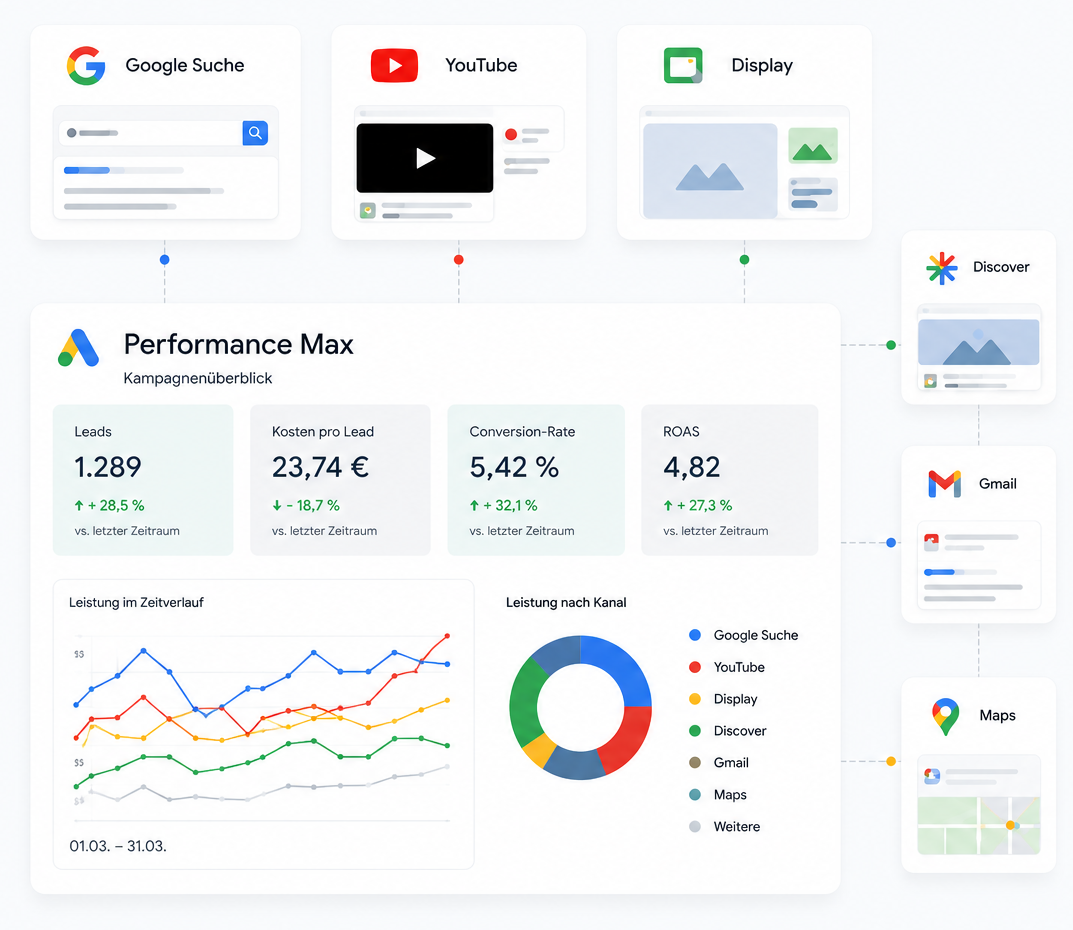Click the small red icon in Gmail preview

pyautogui.click(x=931, y=542)
